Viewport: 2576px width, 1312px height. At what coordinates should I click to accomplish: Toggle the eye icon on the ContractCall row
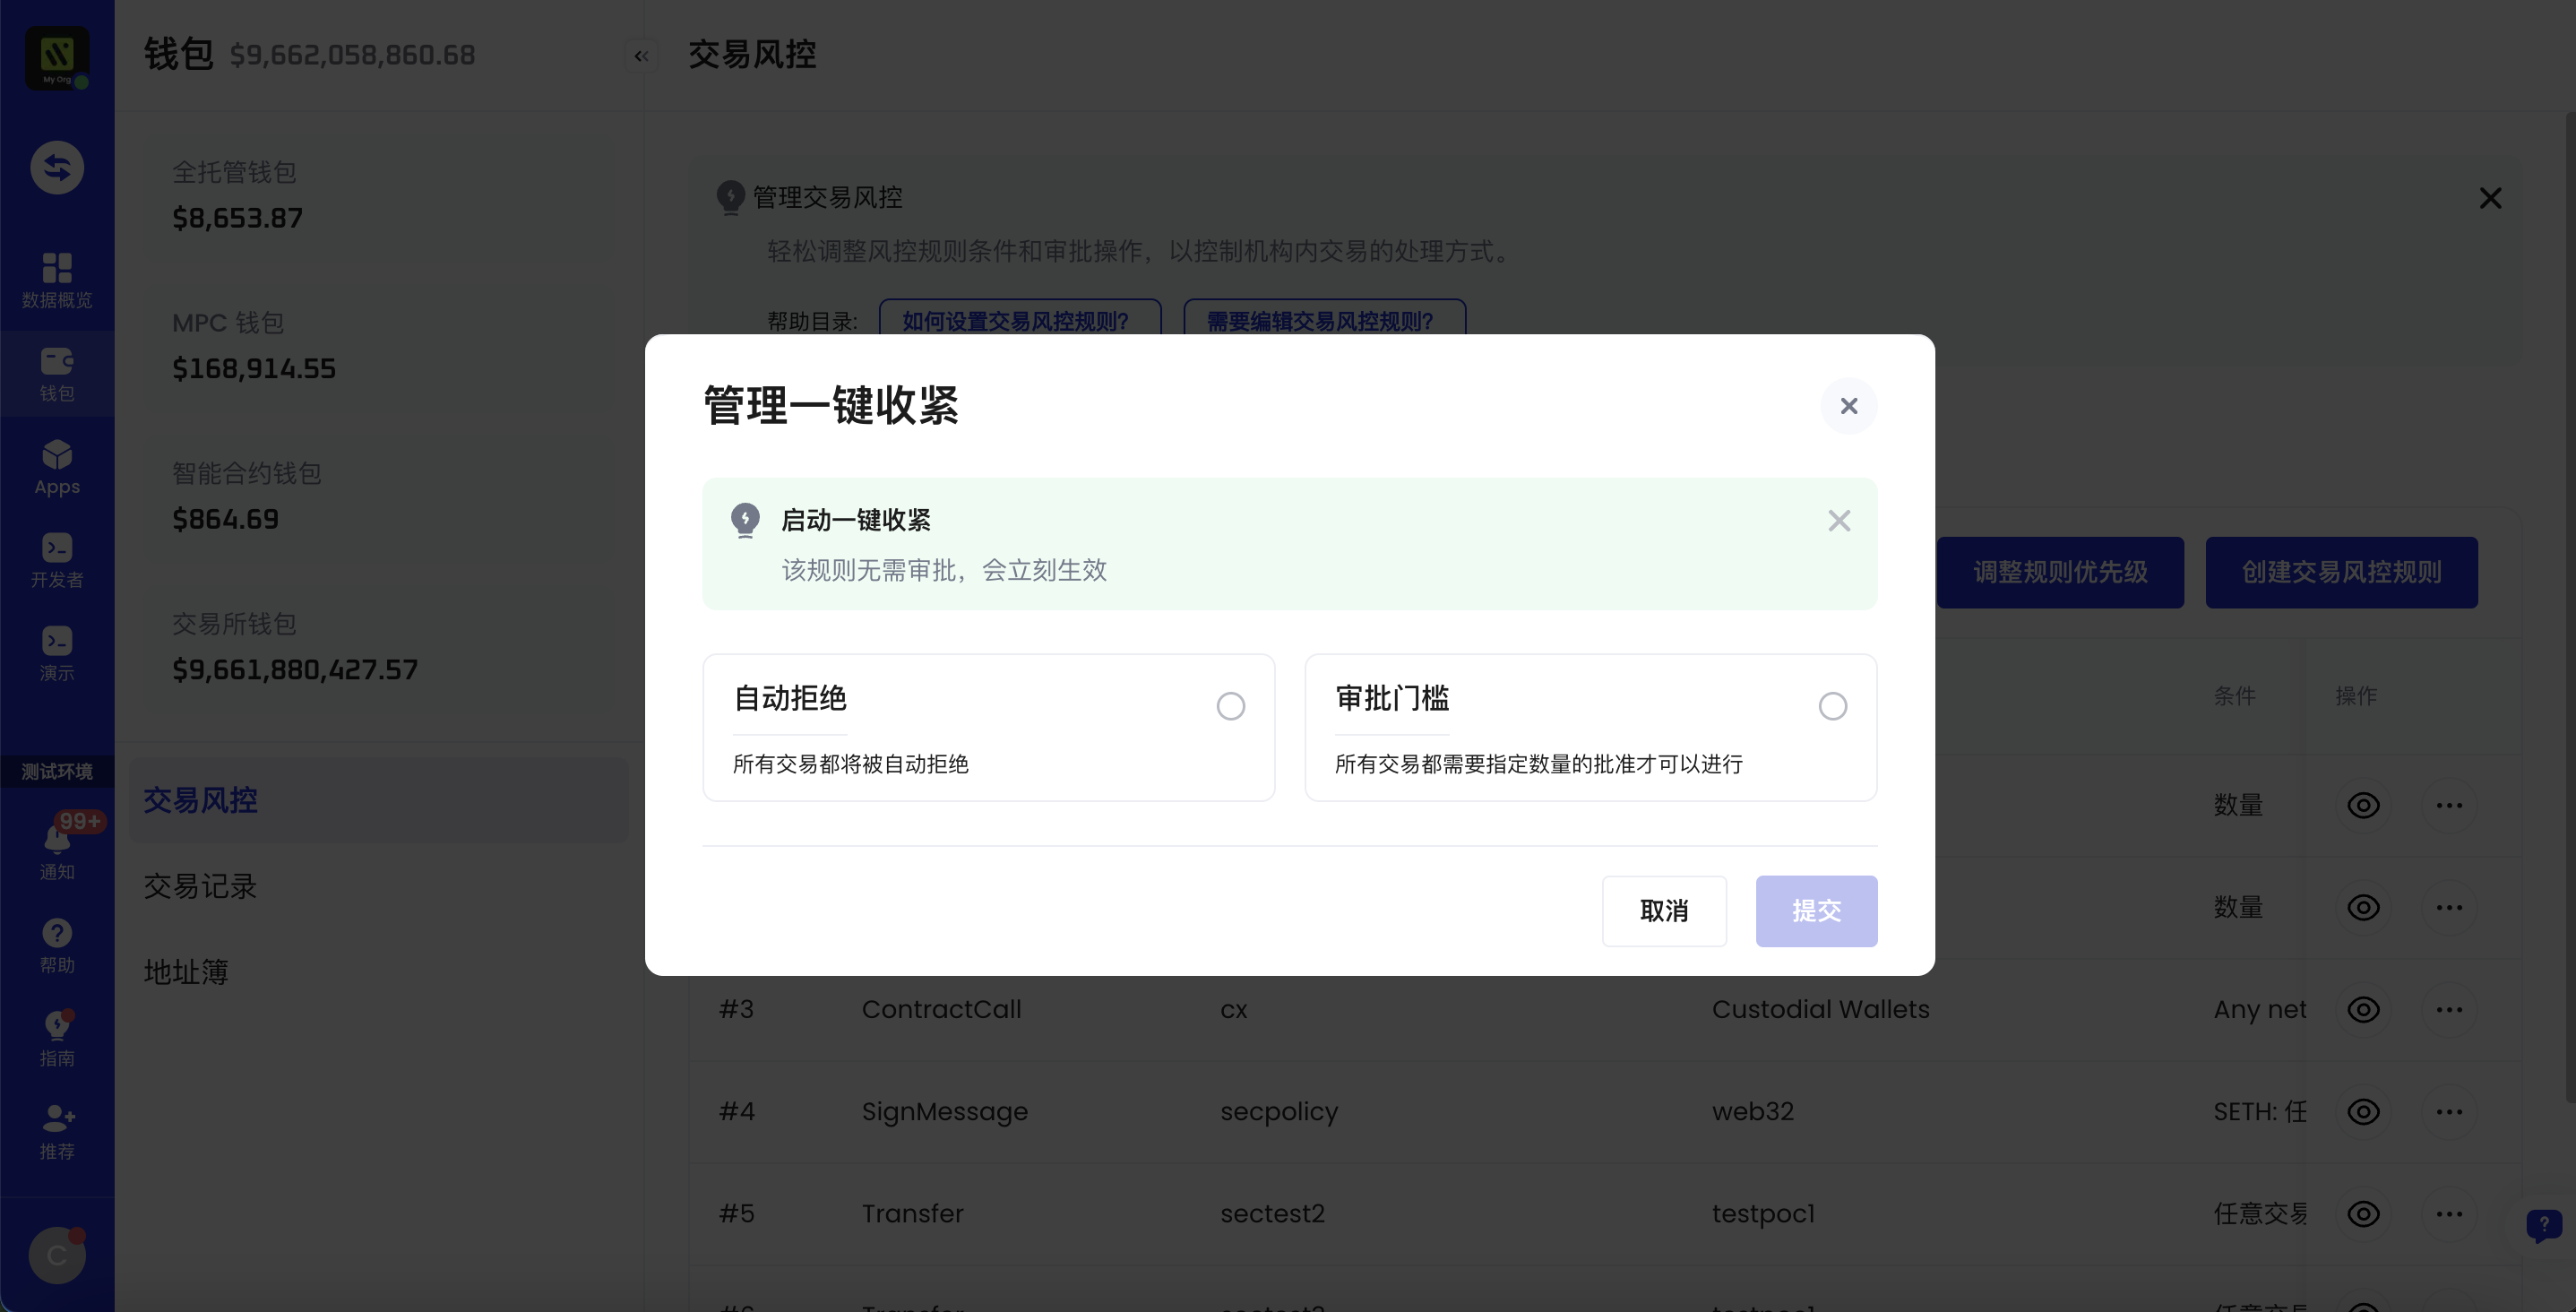2364,1009
